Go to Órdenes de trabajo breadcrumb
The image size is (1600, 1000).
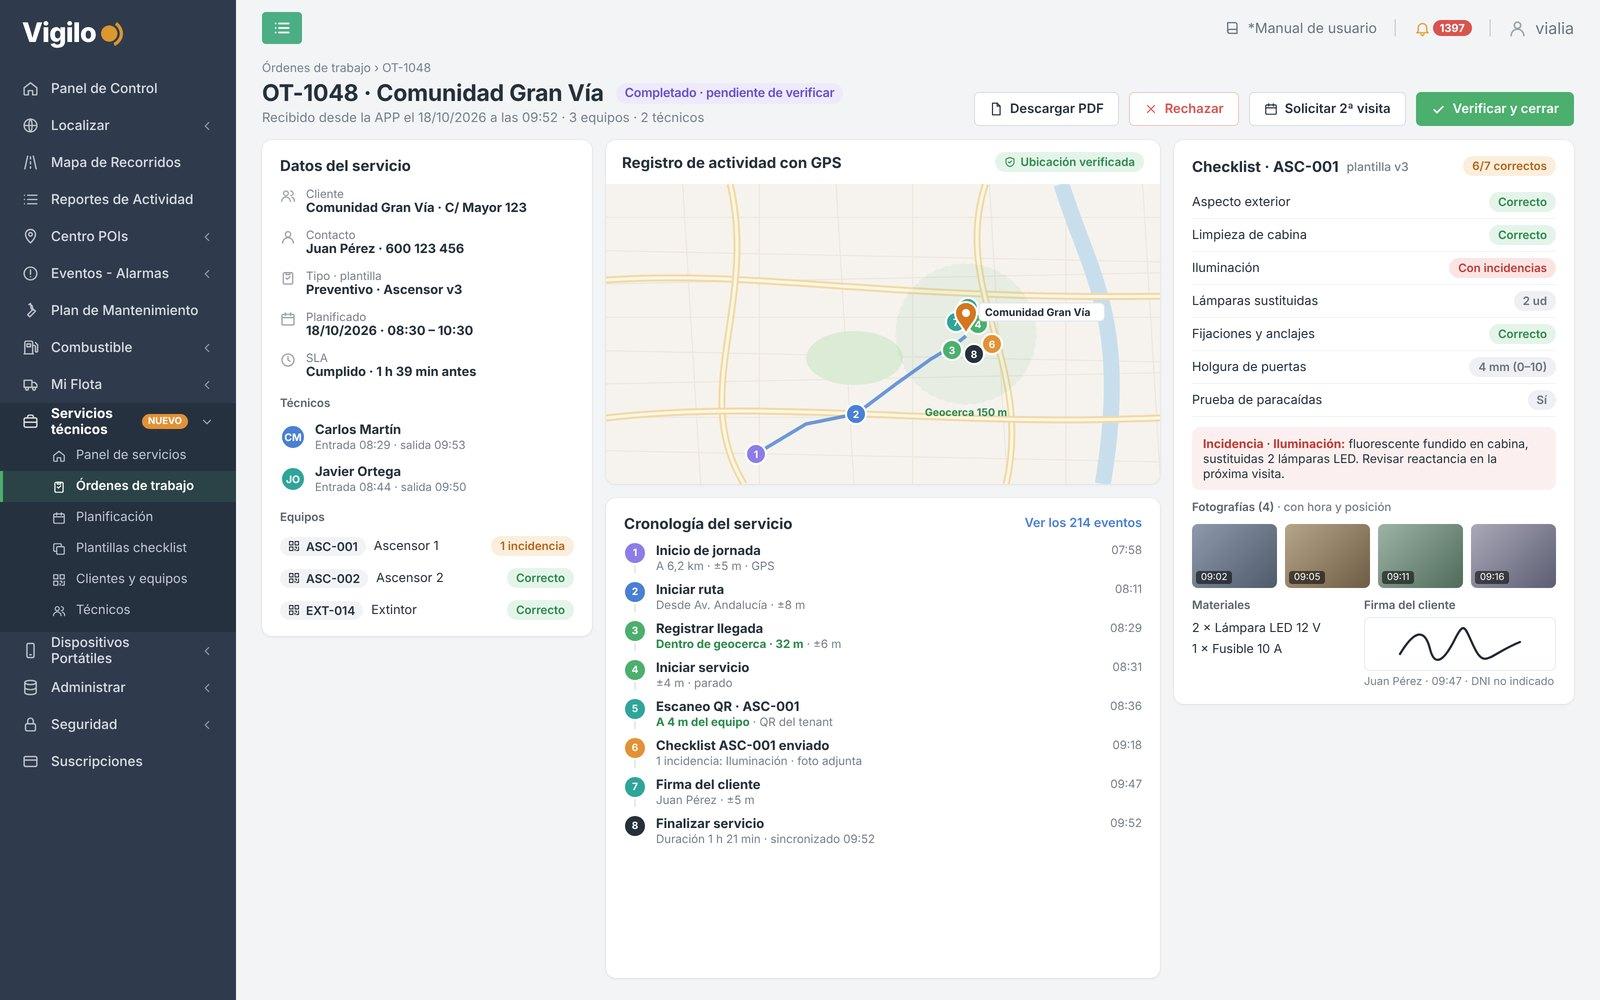[x=316, y=68]
